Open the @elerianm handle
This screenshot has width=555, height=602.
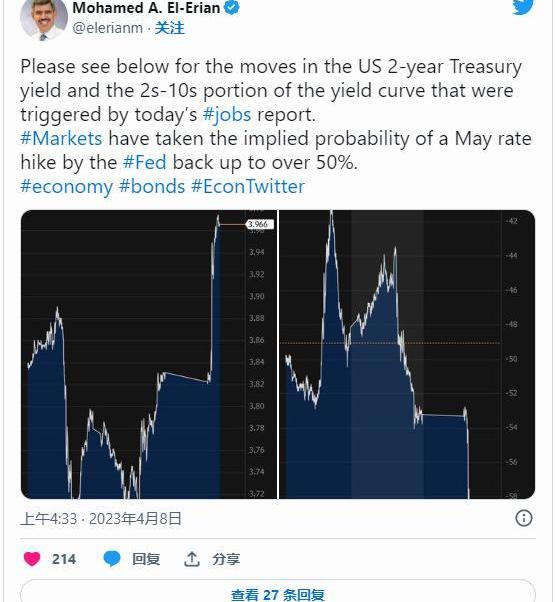click(107, 28)
